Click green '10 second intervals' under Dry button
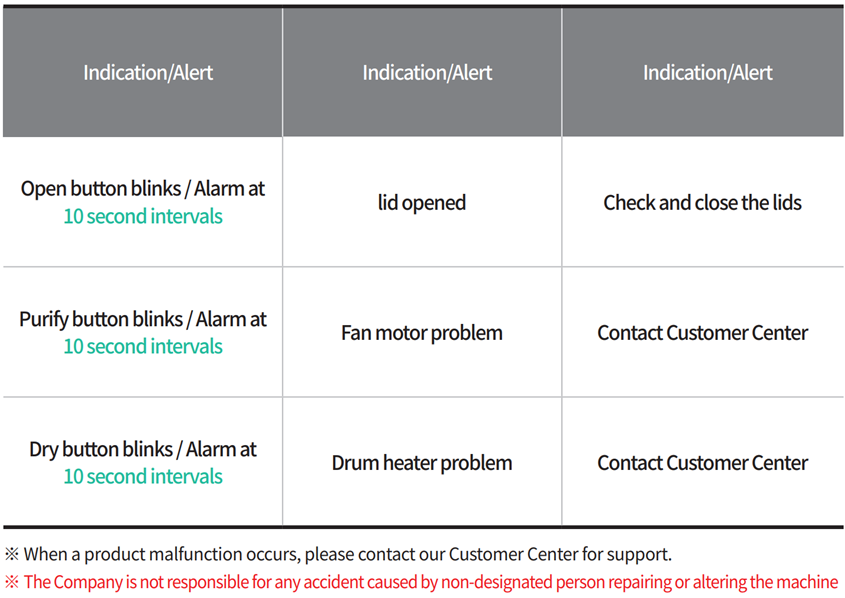845x598 pixels. click(143, 476)
